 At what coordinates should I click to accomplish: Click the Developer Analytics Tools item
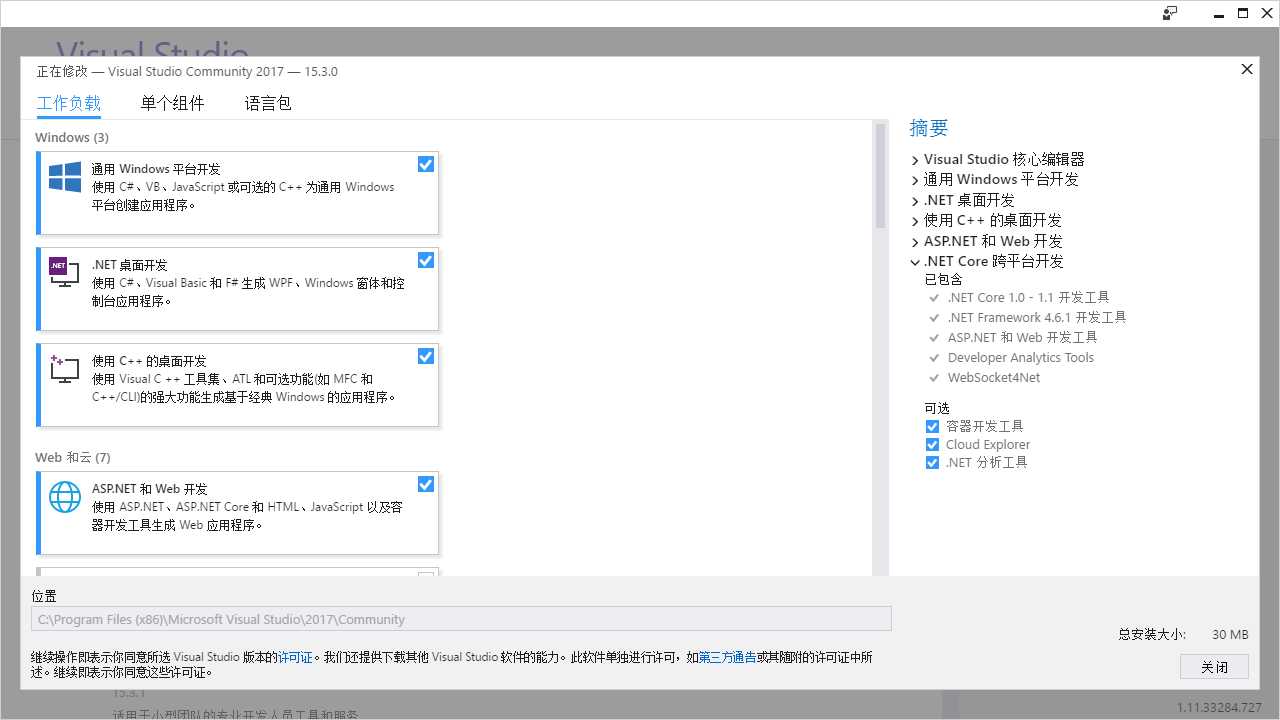(1021, 357)
